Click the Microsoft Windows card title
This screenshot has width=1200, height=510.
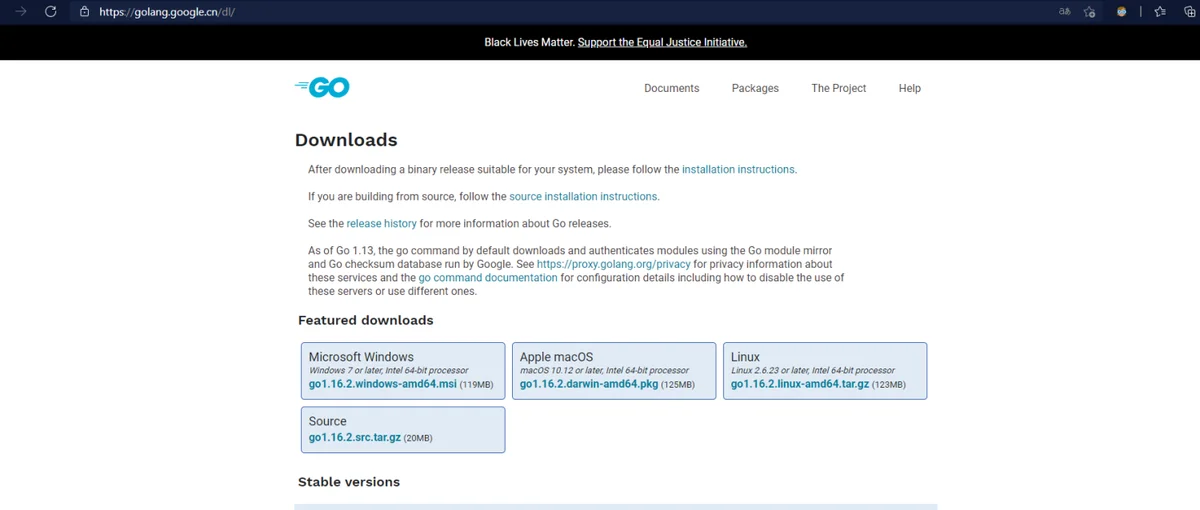(x=361, y=357)
